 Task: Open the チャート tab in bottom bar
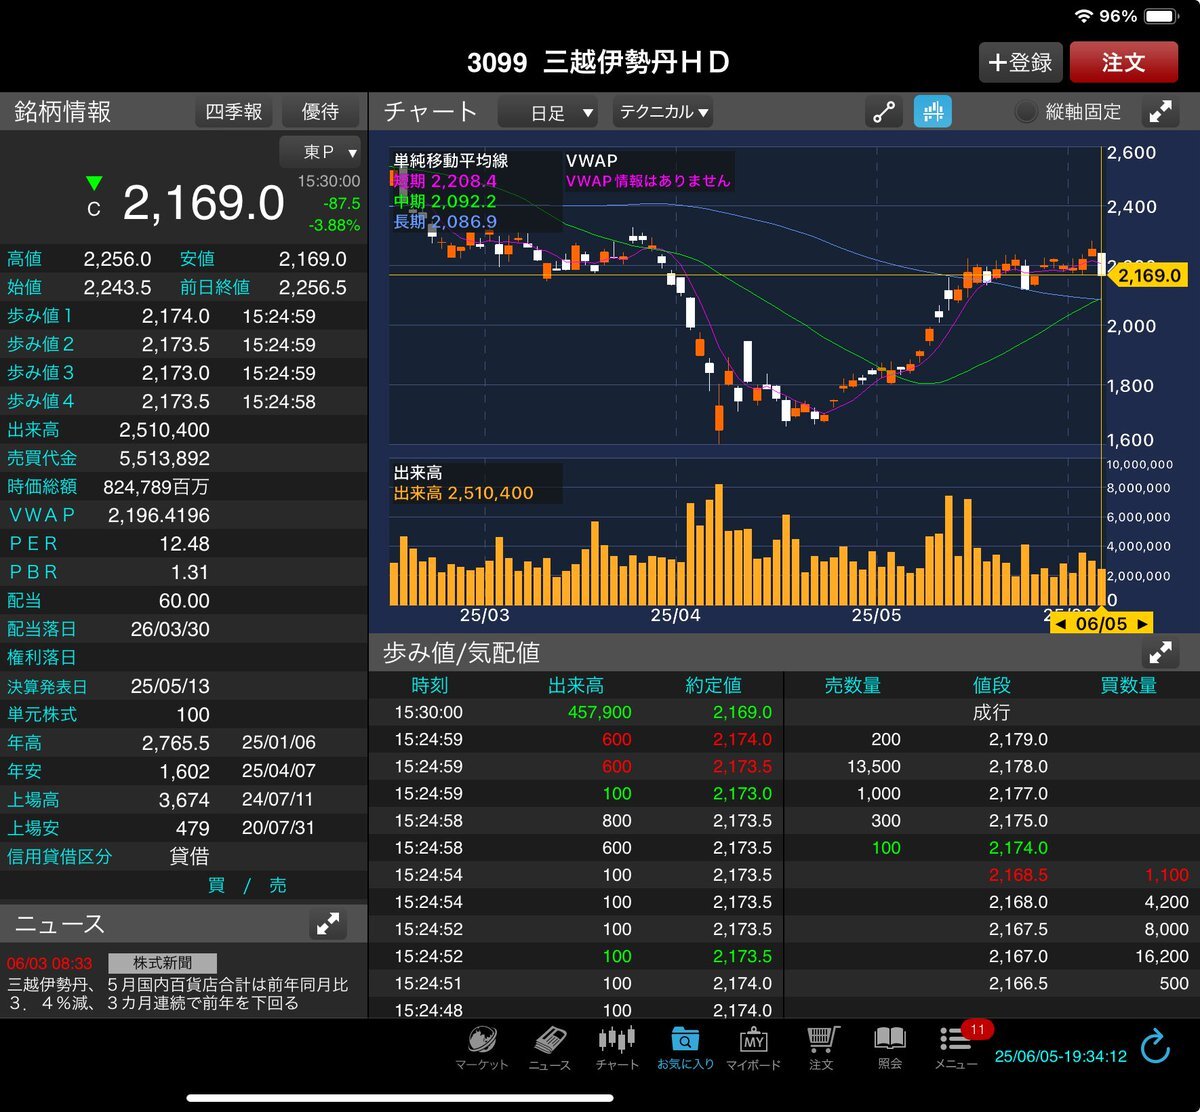coord(617,1048)
